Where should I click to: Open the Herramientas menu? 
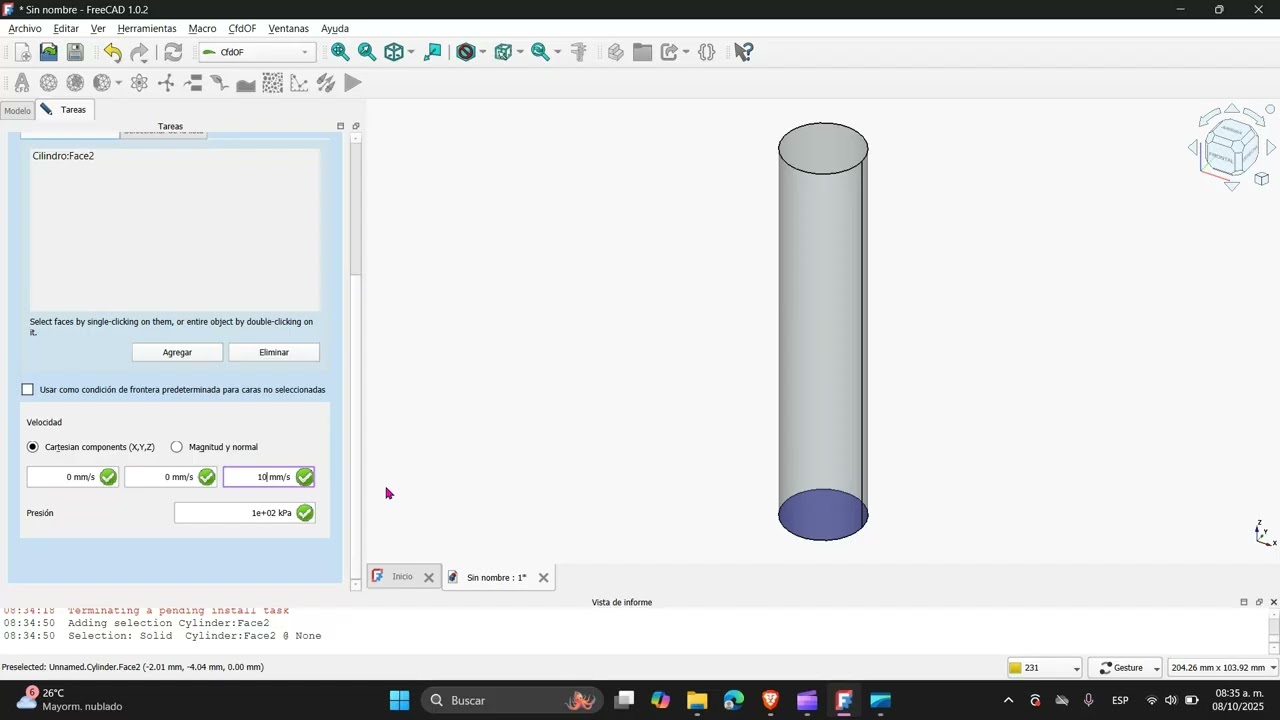[x=146, y=29]
